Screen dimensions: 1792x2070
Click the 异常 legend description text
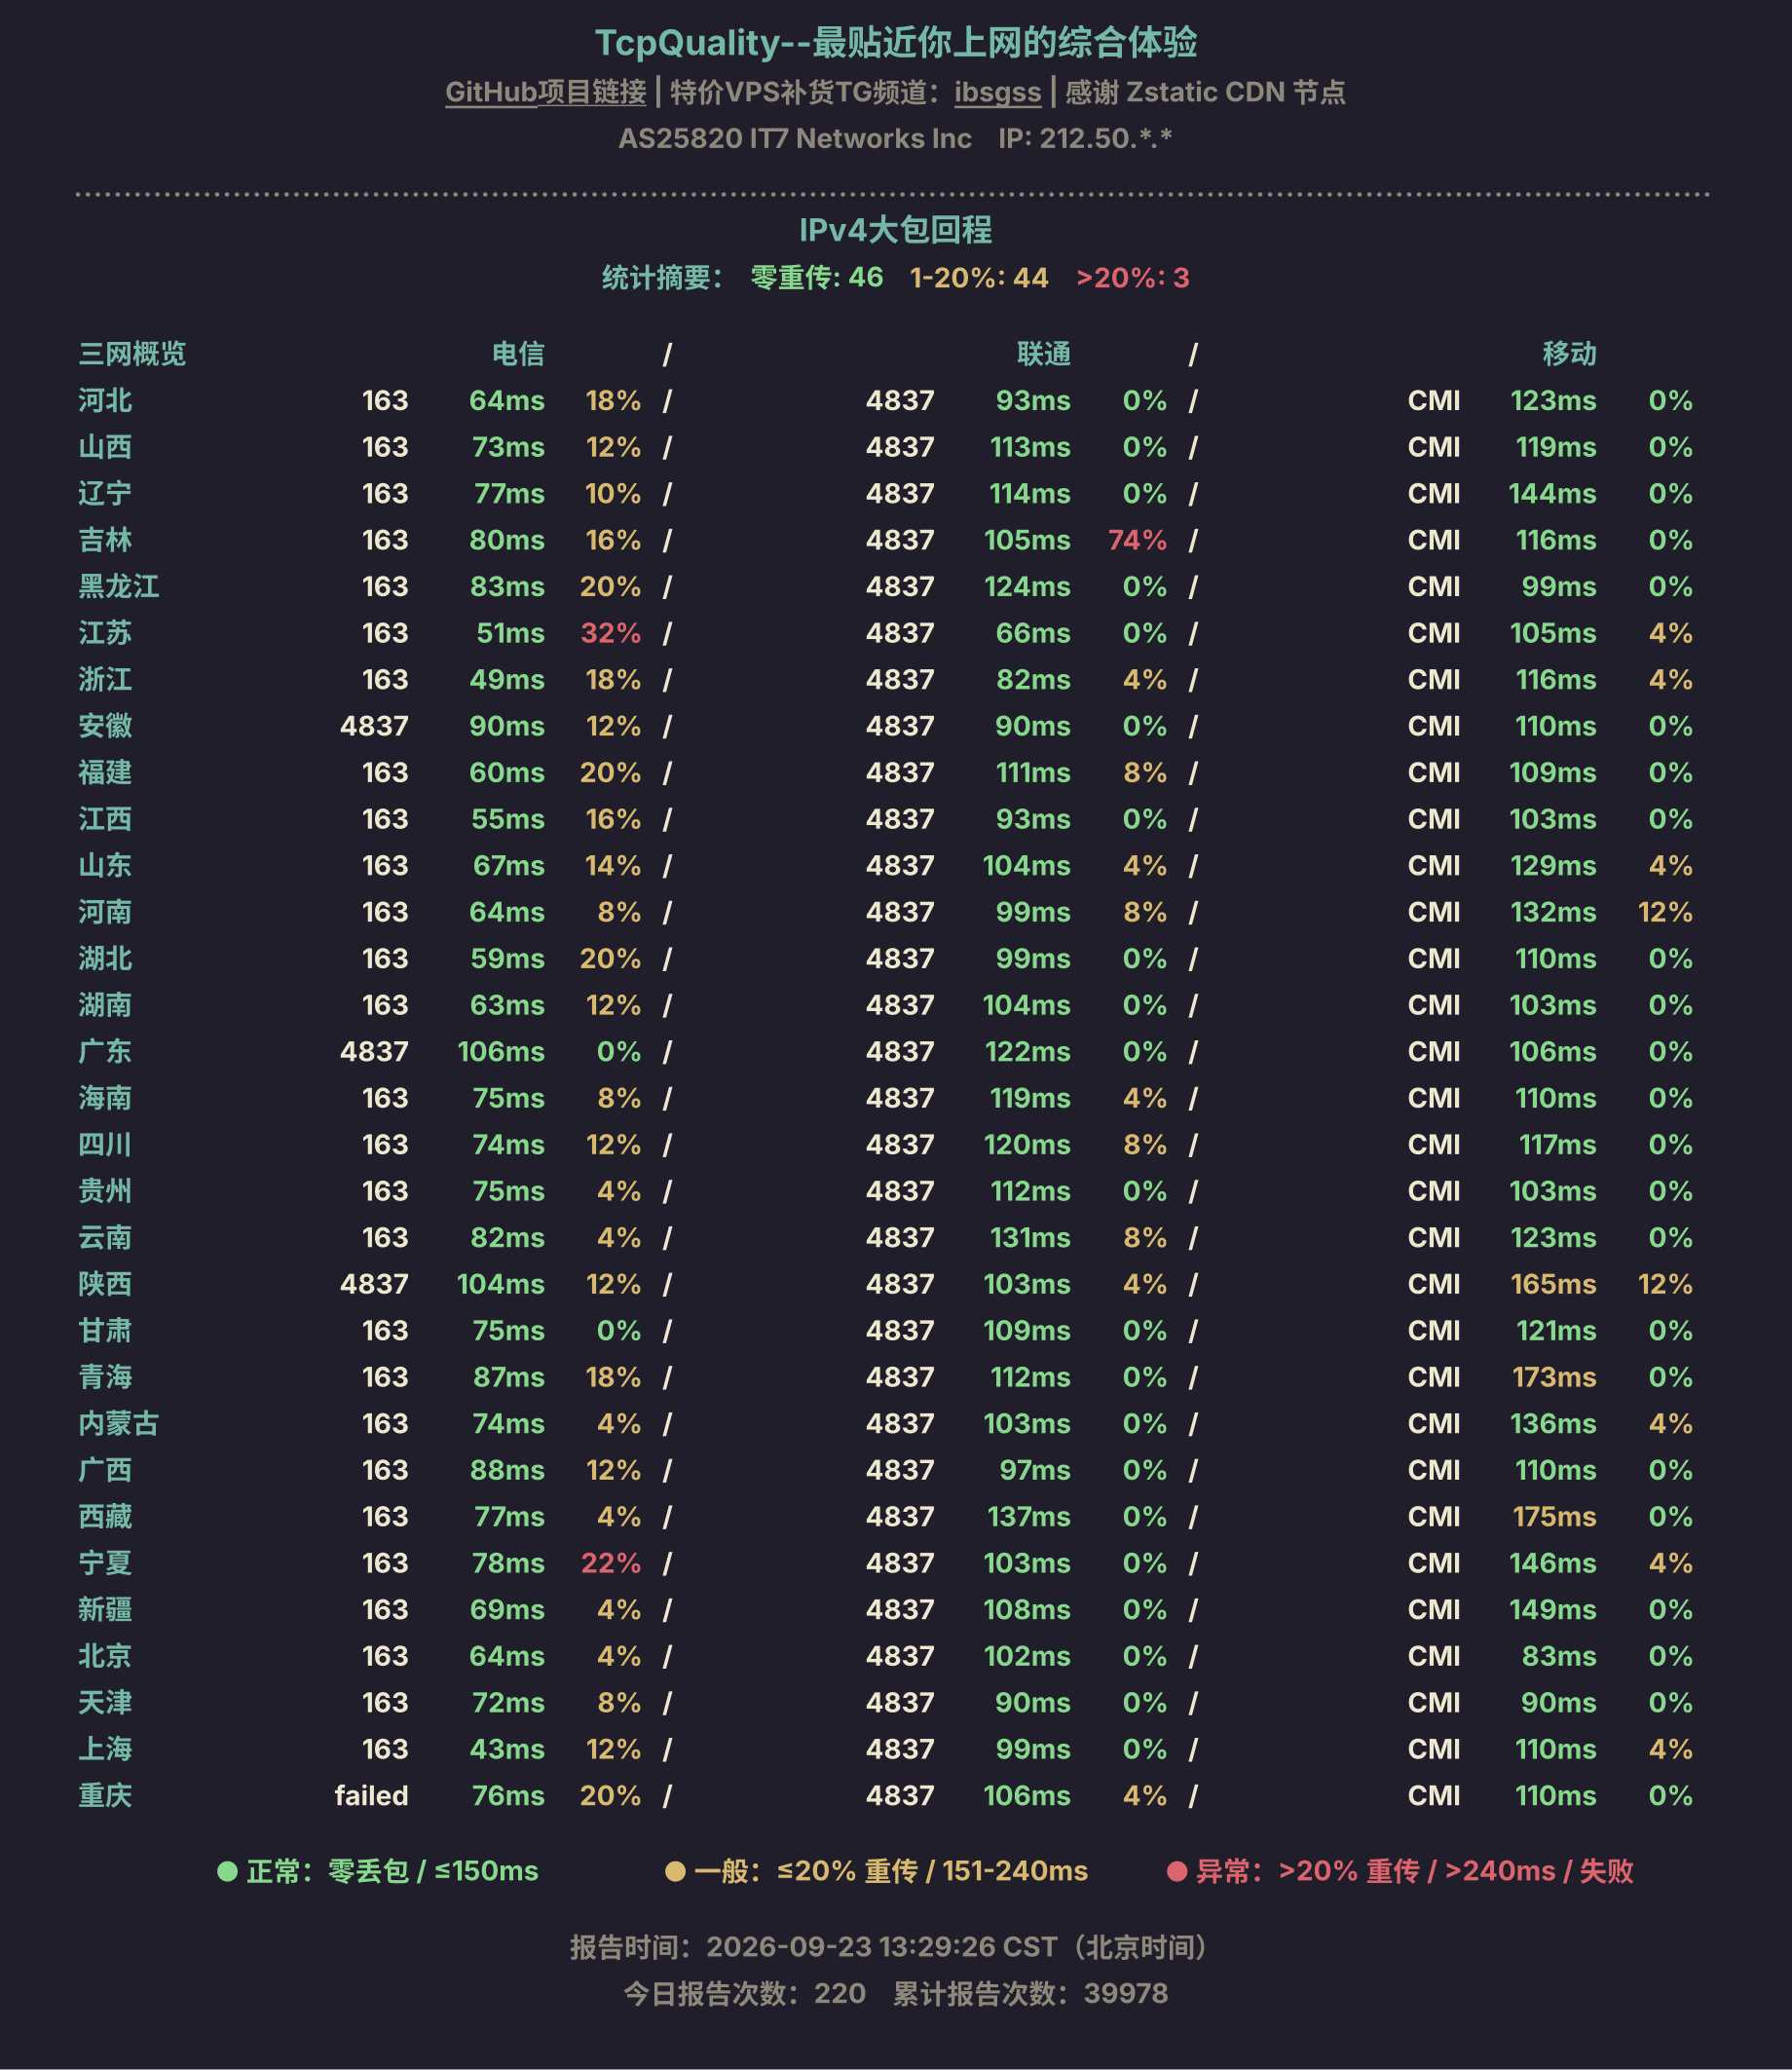click(1415, 1871)
